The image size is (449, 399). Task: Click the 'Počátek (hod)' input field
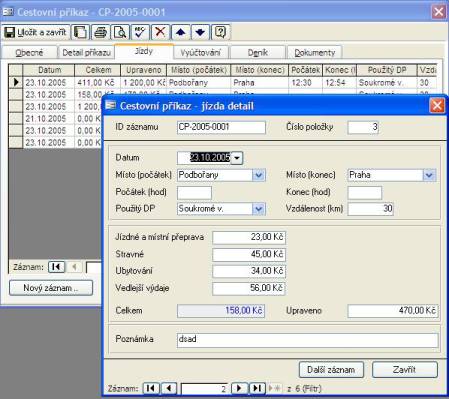194,192
